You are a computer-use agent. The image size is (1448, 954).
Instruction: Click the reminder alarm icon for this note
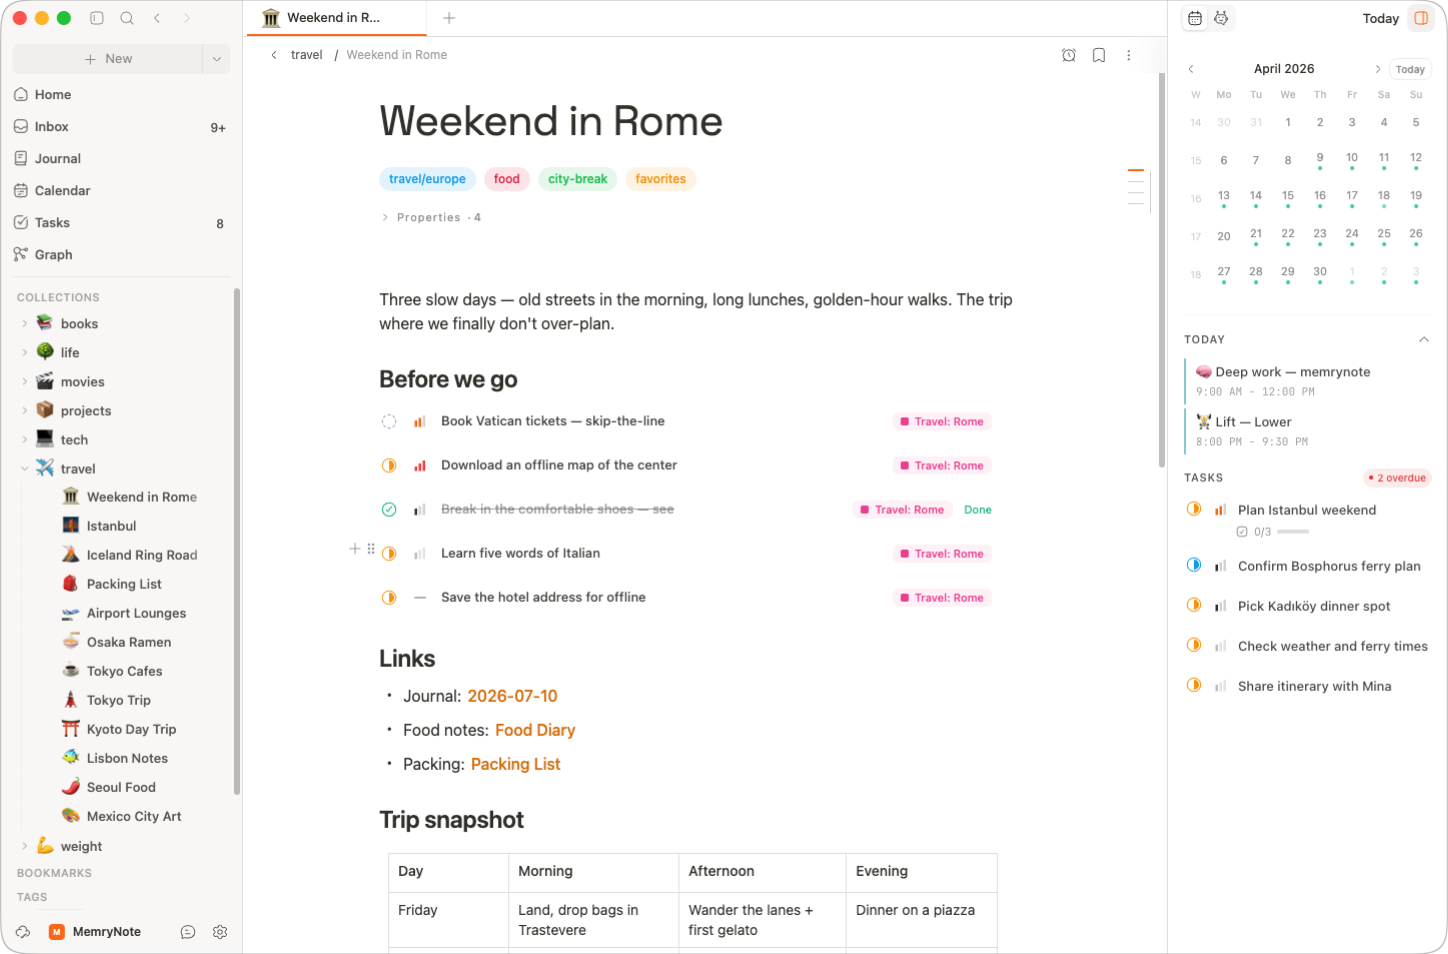[1069, 55]
